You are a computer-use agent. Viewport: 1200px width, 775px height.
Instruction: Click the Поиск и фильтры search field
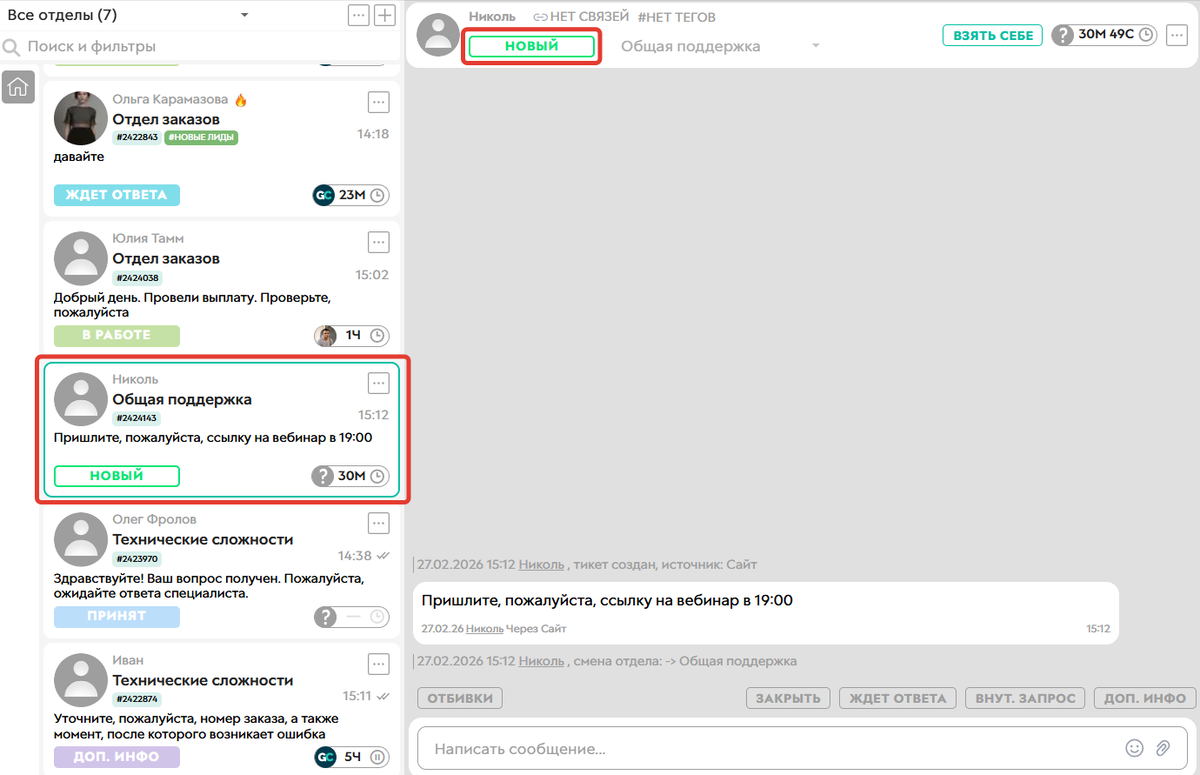(x=200, y=47)
